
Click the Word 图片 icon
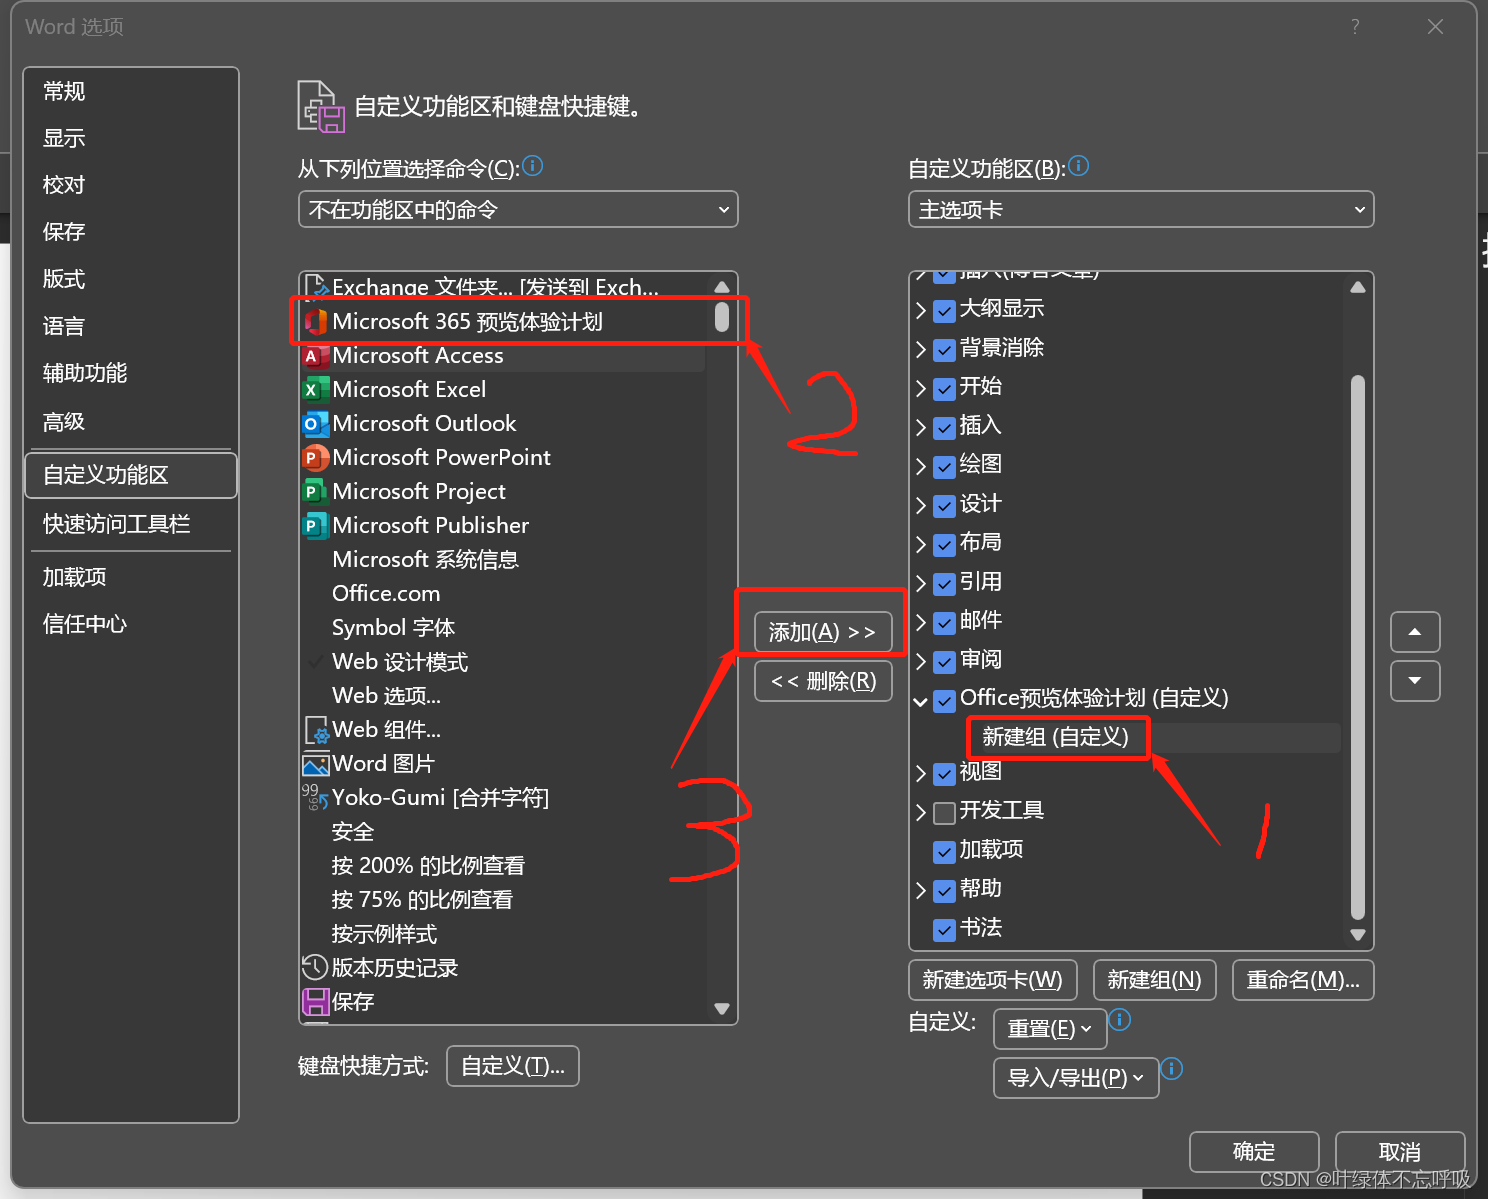coord(315,764)
